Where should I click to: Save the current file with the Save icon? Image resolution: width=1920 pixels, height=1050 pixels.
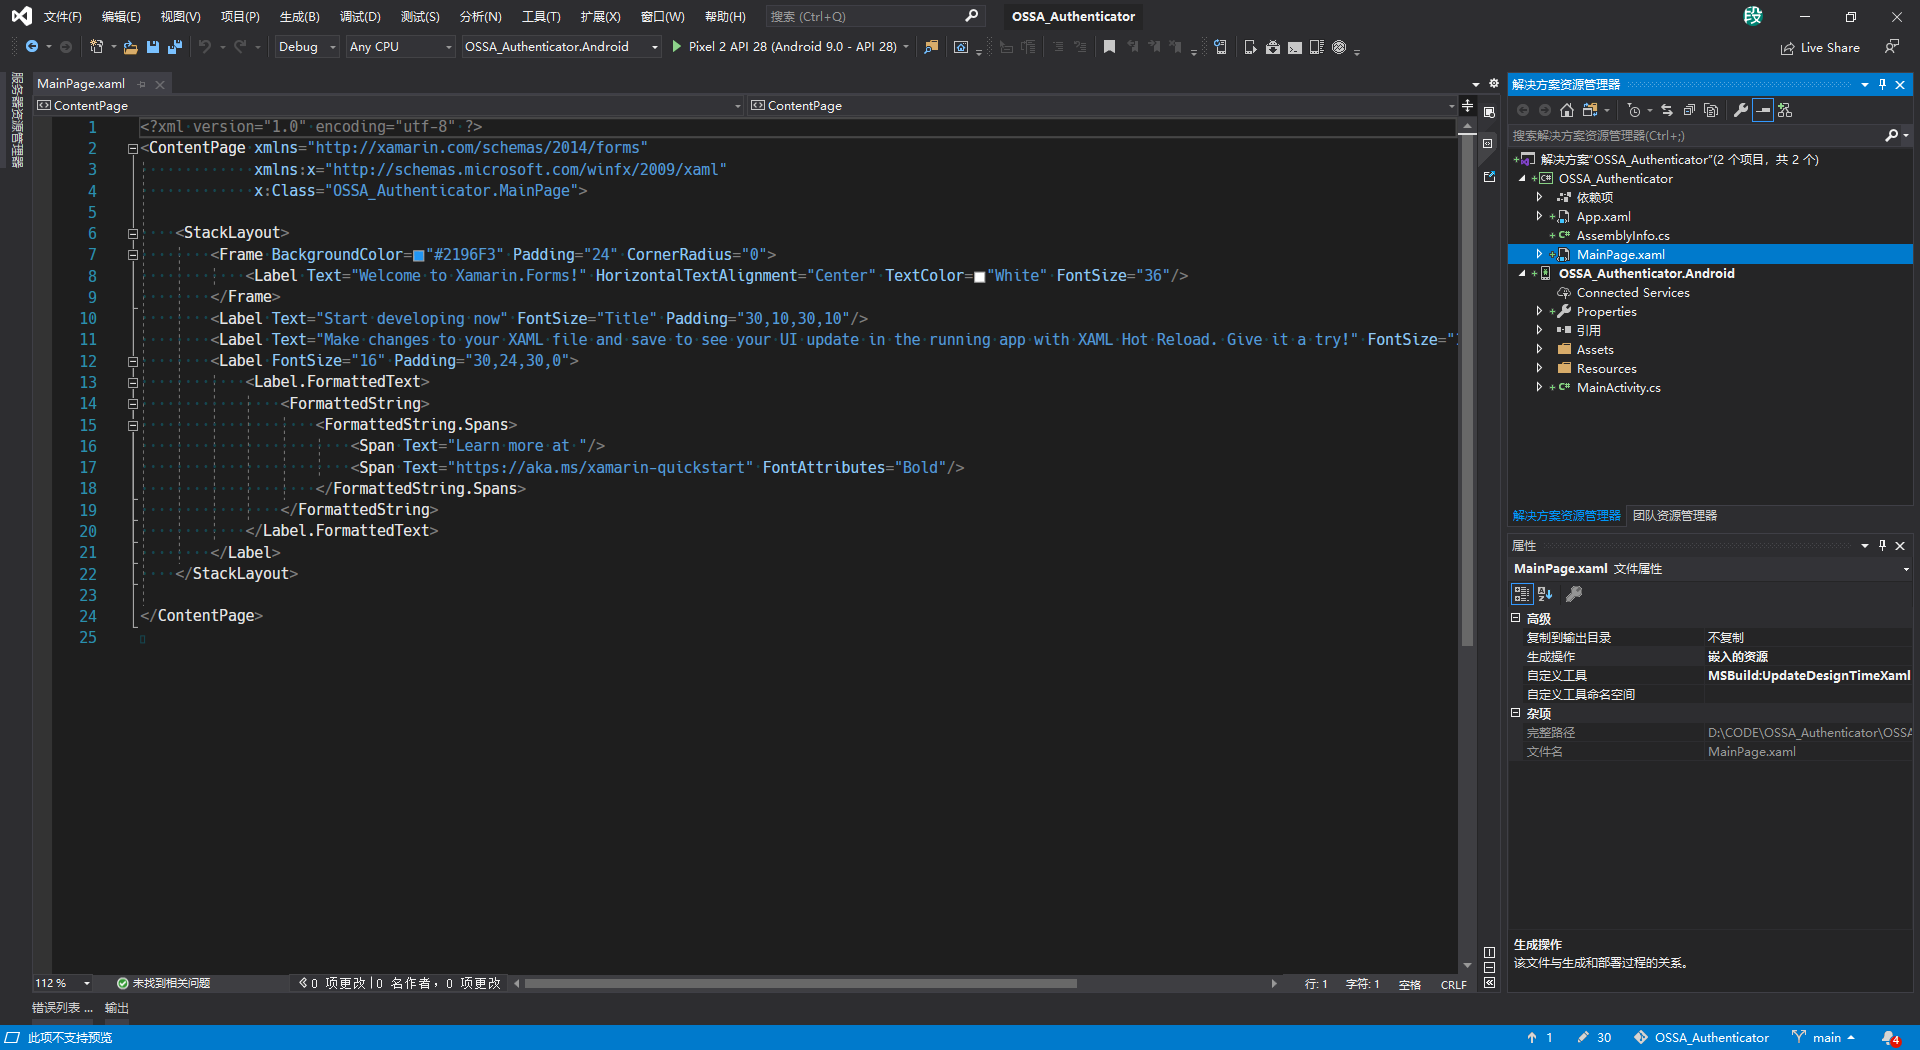[152, 47]
